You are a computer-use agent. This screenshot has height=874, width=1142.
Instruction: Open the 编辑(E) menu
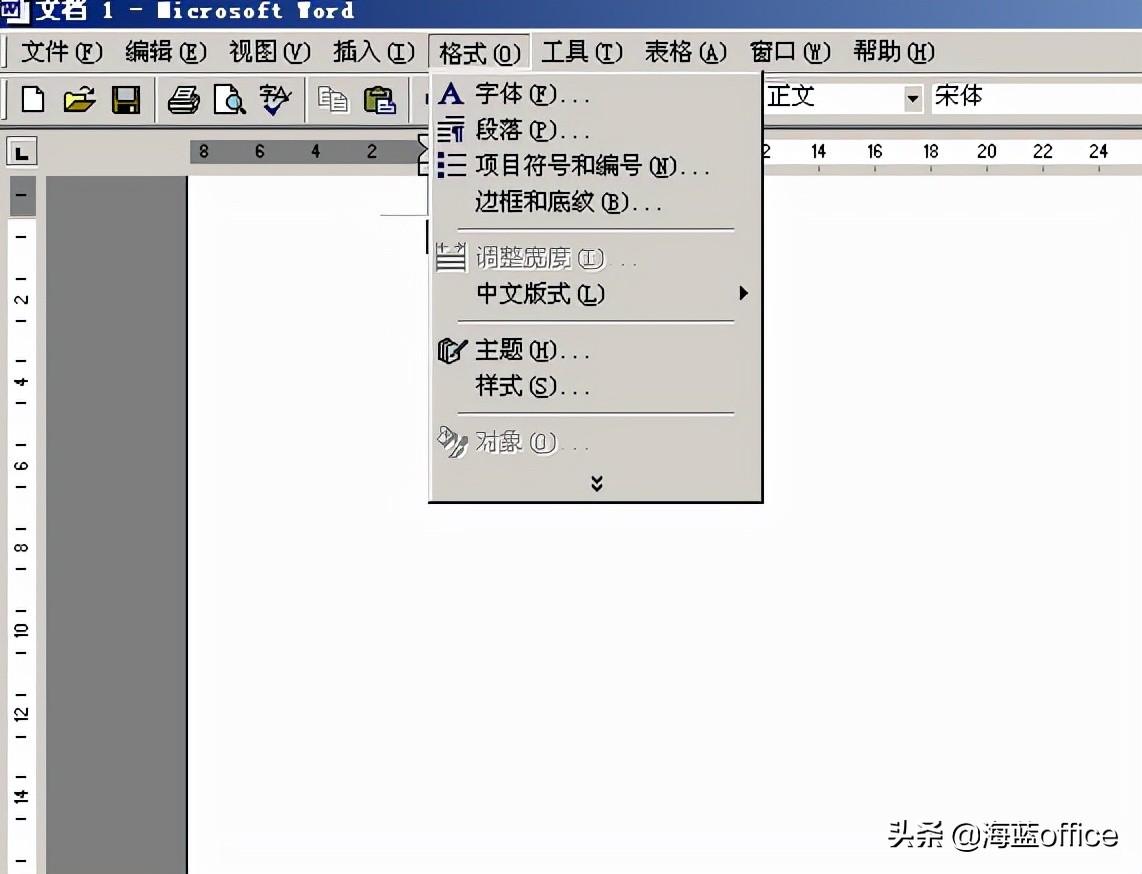(166, 52)
